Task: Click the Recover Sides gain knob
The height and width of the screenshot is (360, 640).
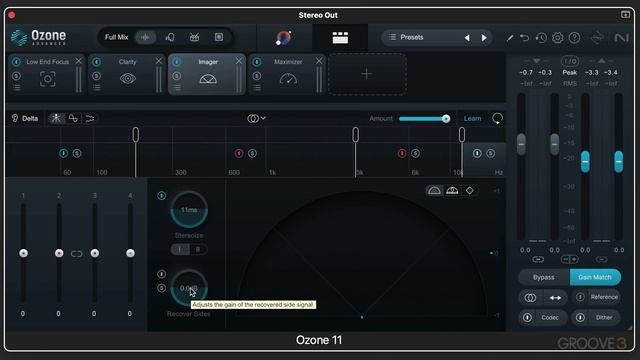Action: 189,288
